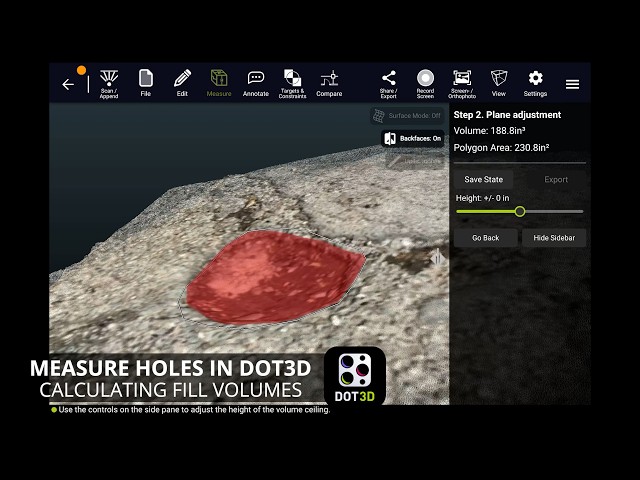Click Go Back button
This screenshot has height=480, width=640.
pos(486,238)
